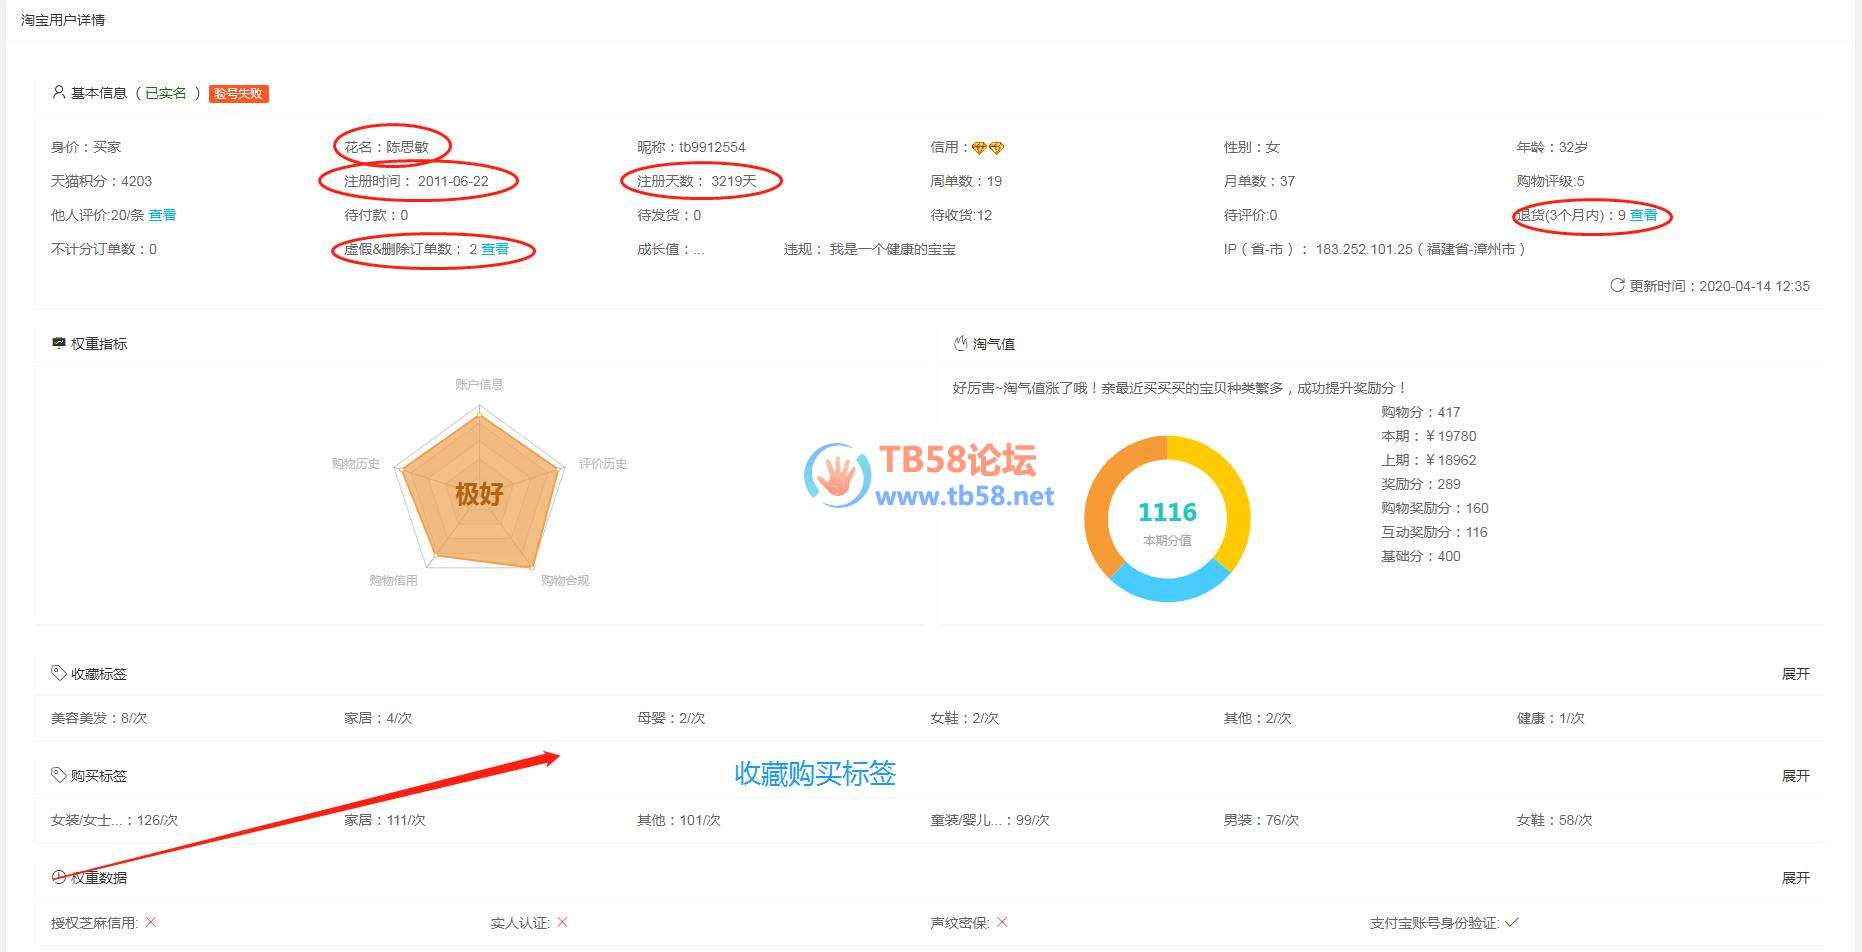Image resolution: width=1862 pixels, height=952 pixels.
Task: Click the 评价历史 radar axis label
Action: (603, 464)
